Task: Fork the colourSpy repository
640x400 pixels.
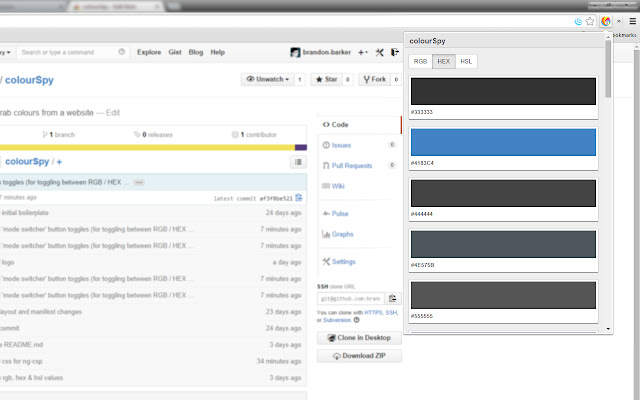Action: click(x=374, y=79)
